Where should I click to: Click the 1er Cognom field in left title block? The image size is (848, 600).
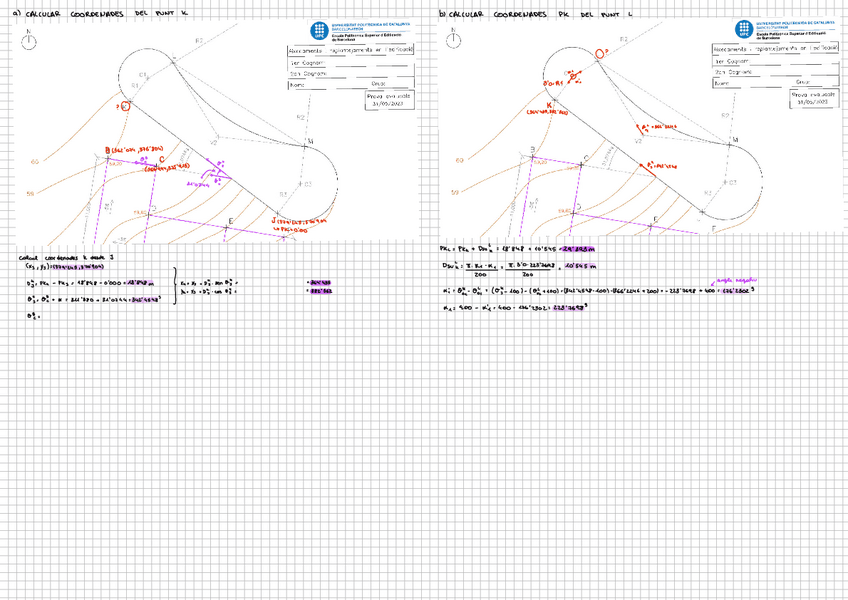pos(348,61)
